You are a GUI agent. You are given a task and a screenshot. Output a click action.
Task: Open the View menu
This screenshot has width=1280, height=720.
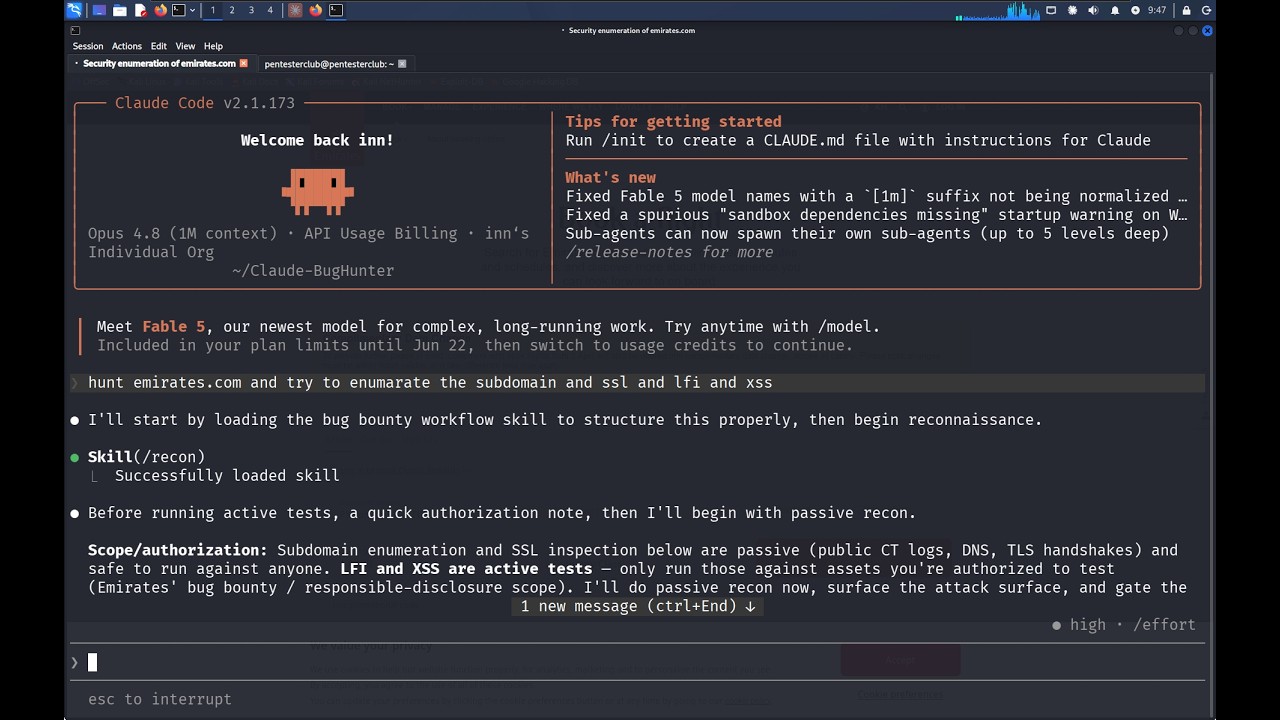tap(186, 46)
